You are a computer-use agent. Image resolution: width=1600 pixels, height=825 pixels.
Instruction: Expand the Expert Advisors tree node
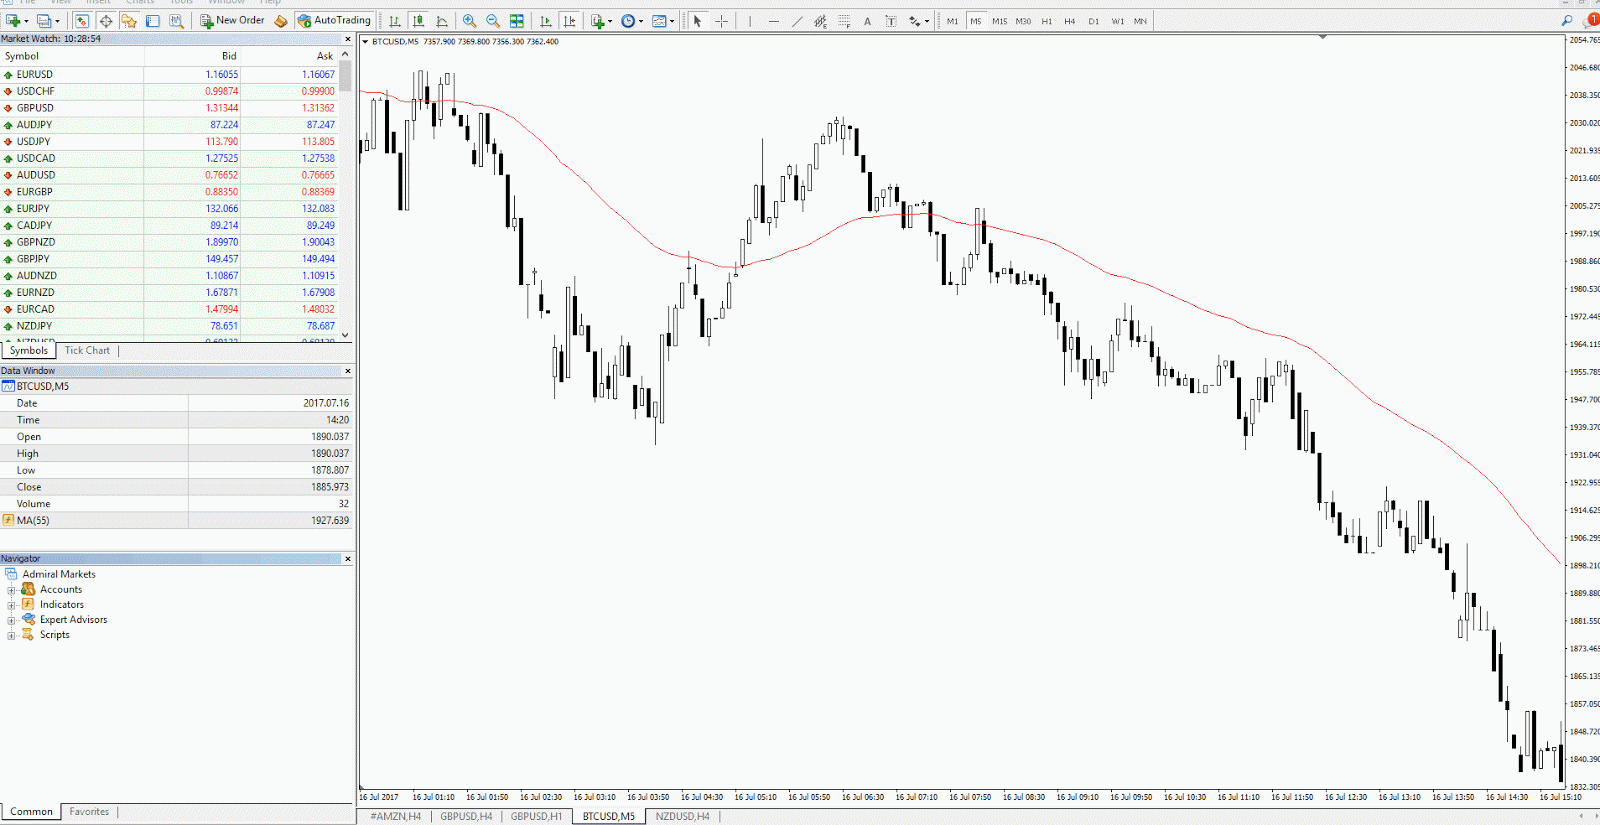(x=11, y=620)
